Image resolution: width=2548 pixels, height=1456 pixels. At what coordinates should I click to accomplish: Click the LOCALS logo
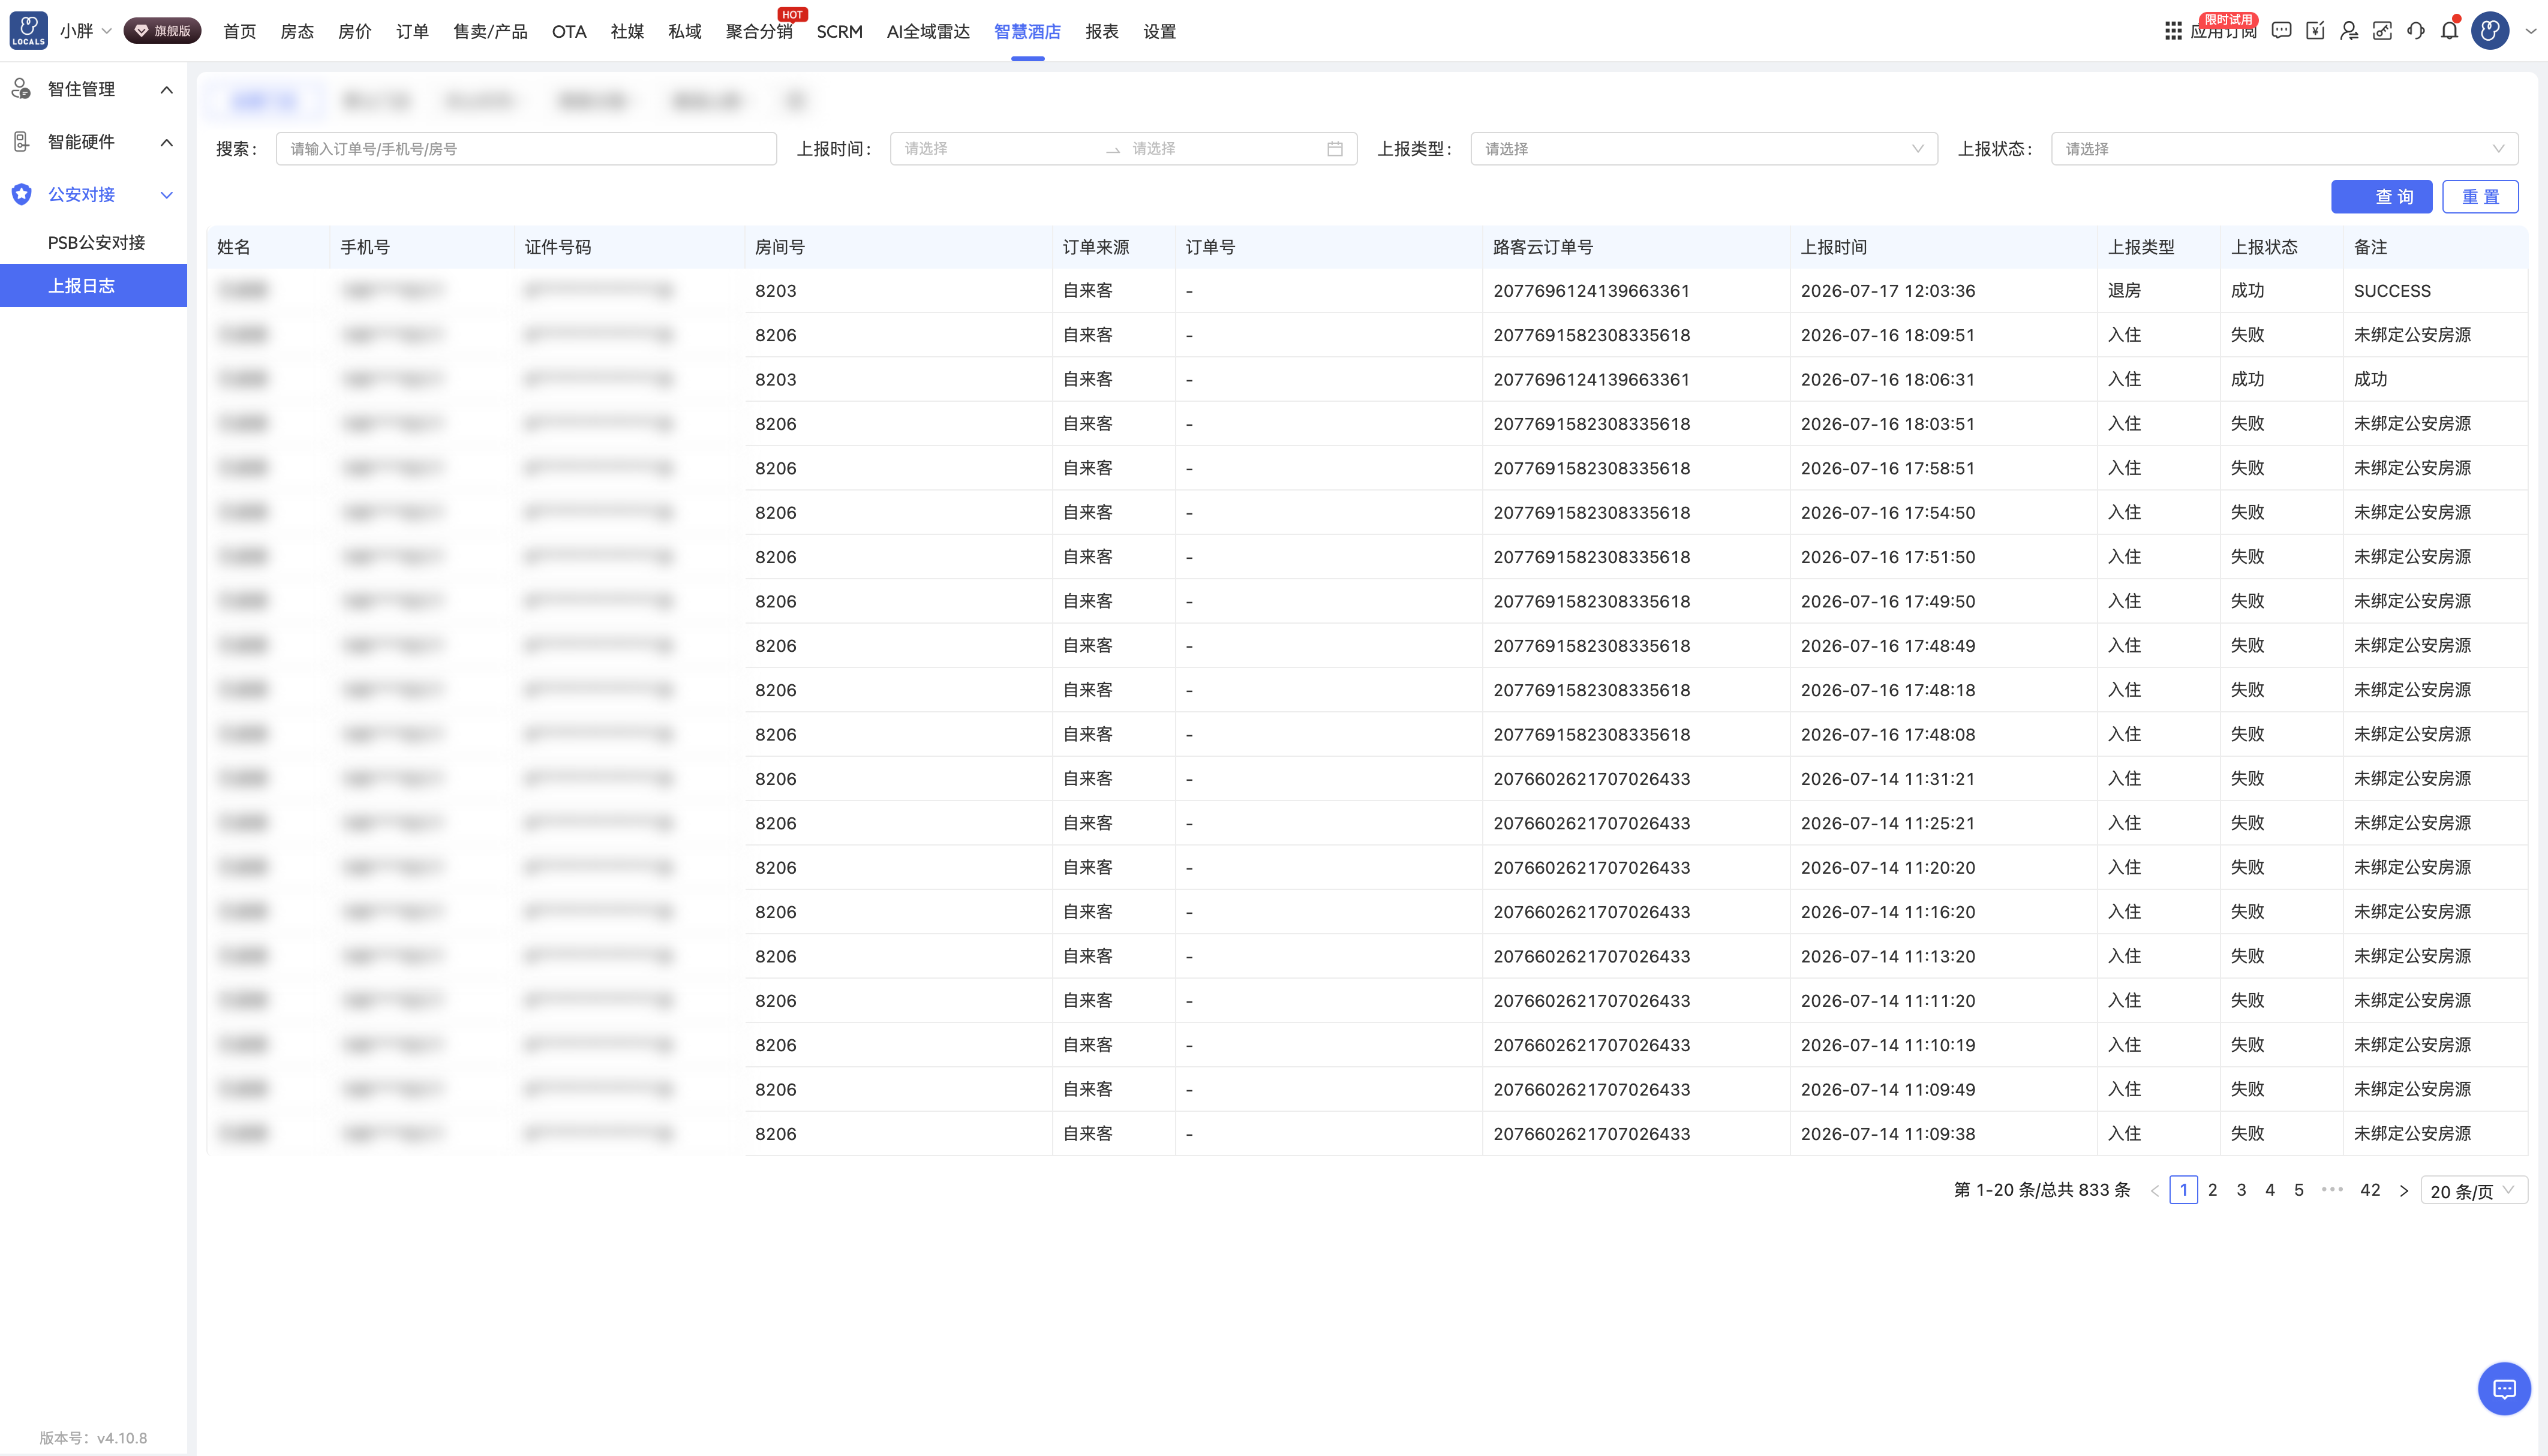(x=28, y=31)
